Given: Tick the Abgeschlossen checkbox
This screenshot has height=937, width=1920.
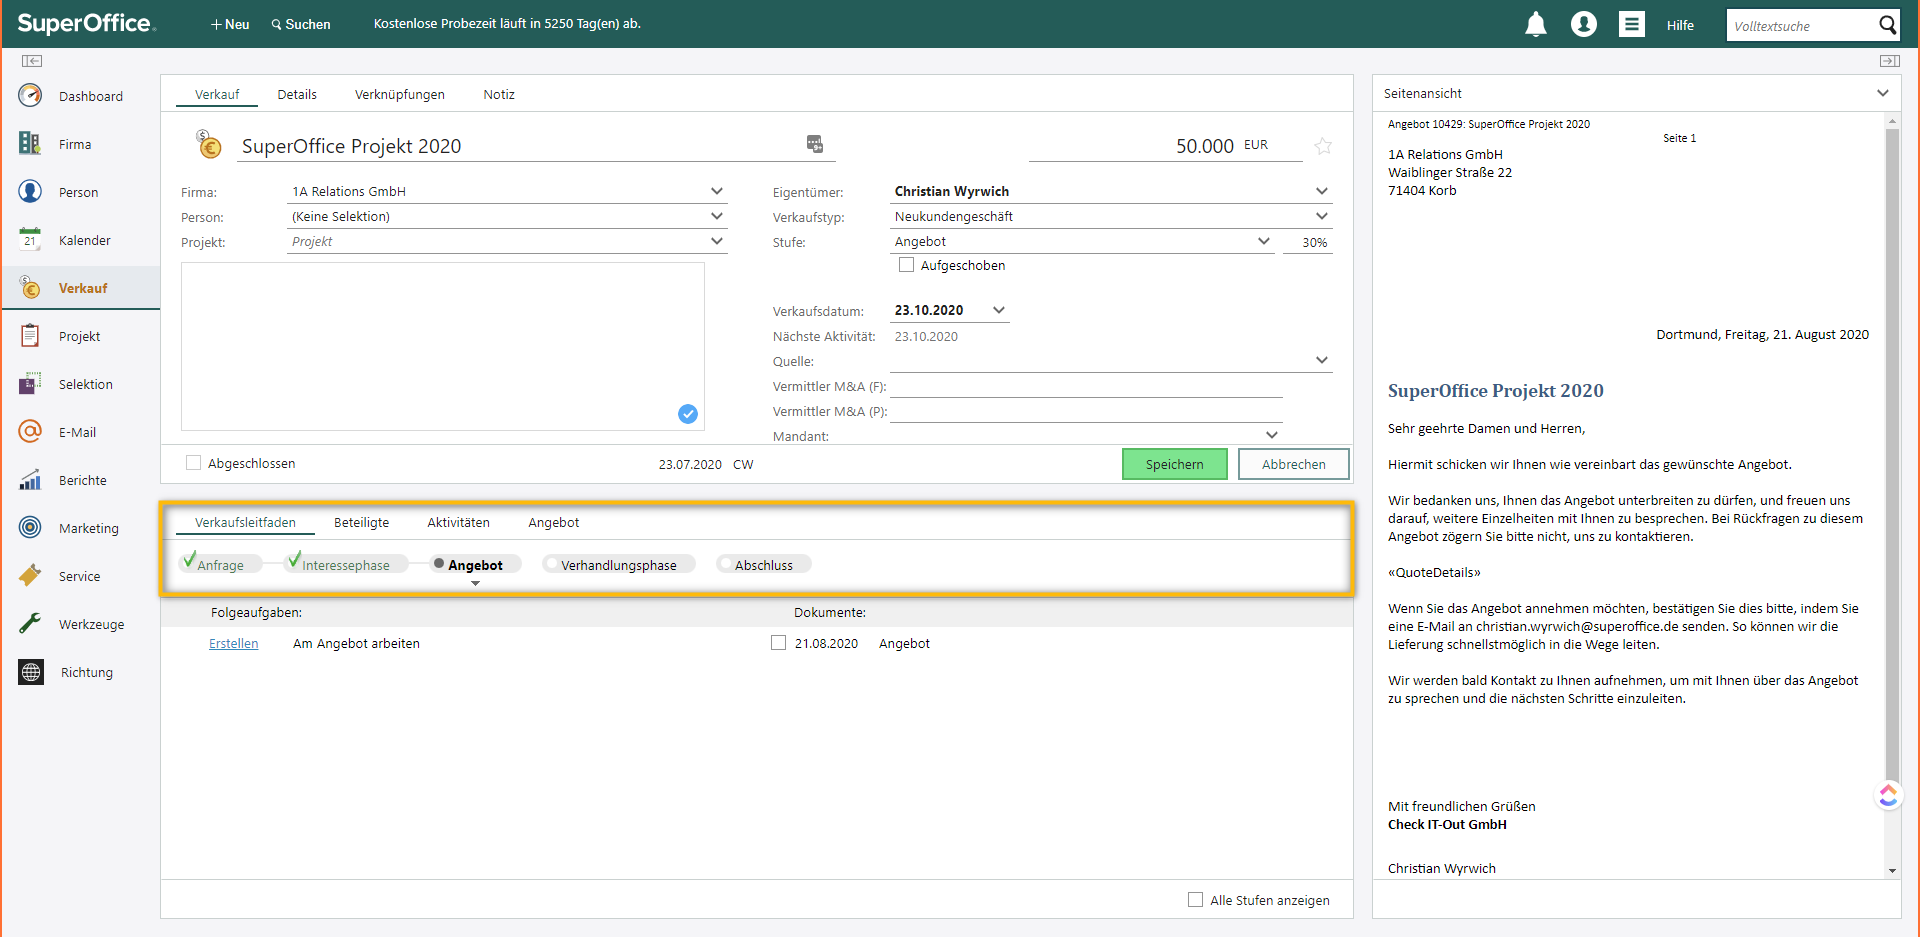Looking at the screenshot, I should click(x=193, y=463).
